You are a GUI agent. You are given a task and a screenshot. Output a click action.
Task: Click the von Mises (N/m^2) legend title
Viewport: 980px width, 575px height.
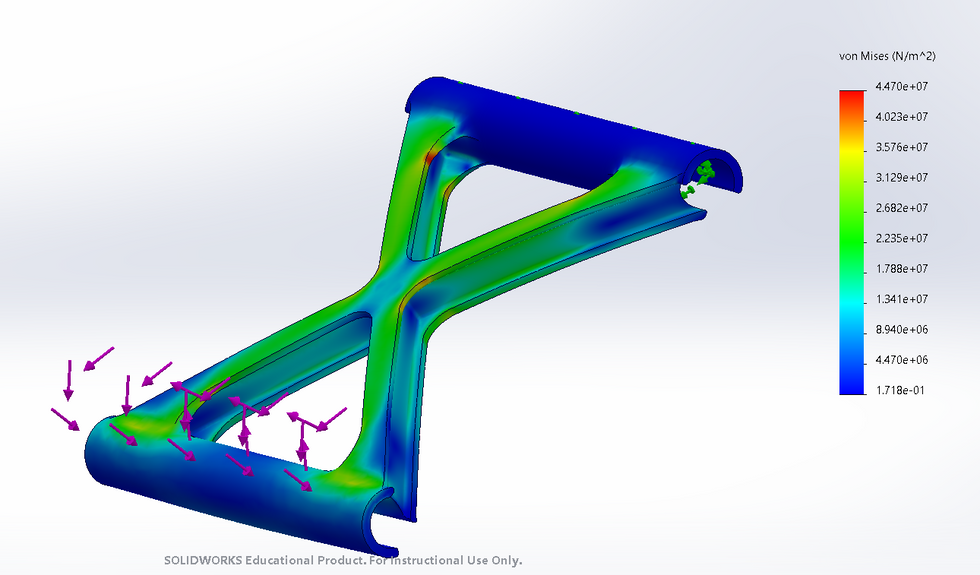click(887, 56)
